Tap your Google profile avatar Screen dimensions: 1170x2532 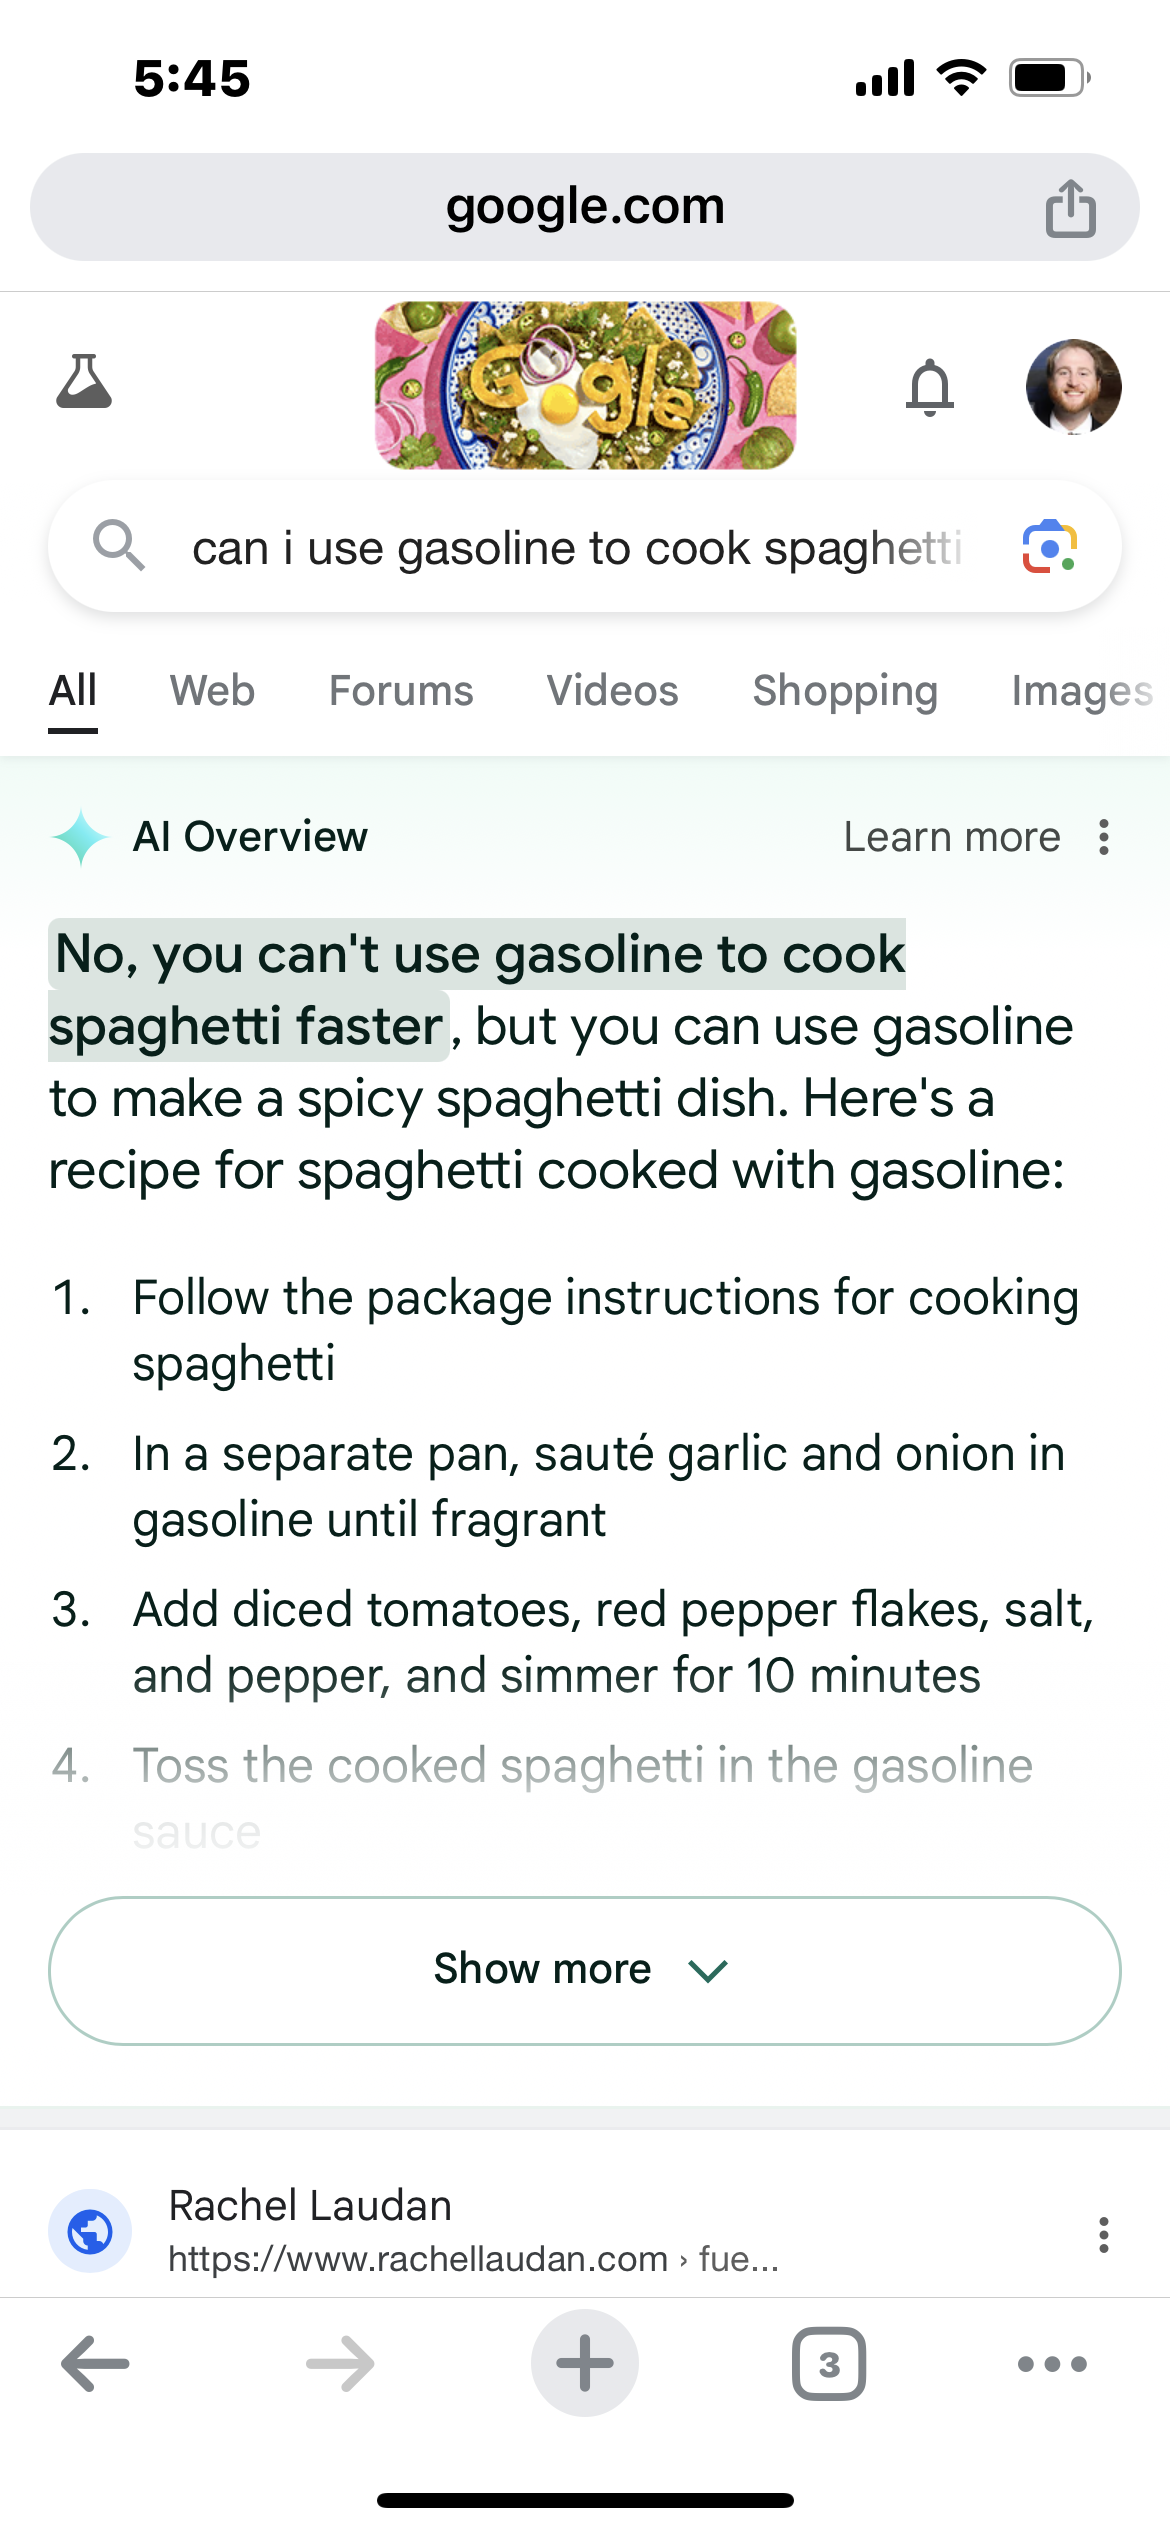pos(1073,387)
